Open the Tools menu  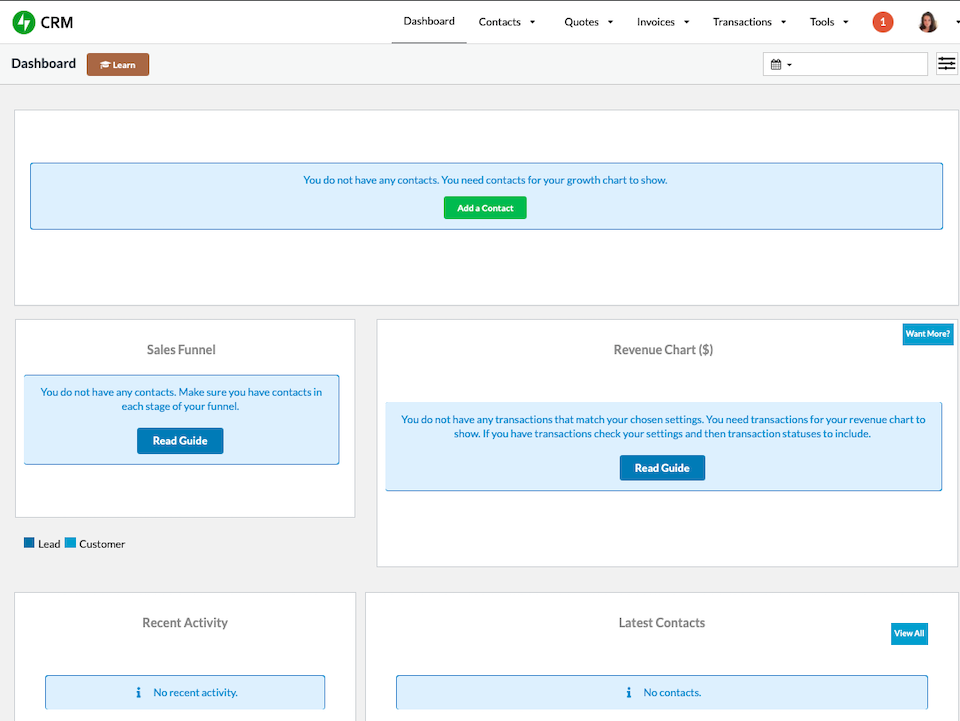tap(828, 21)
